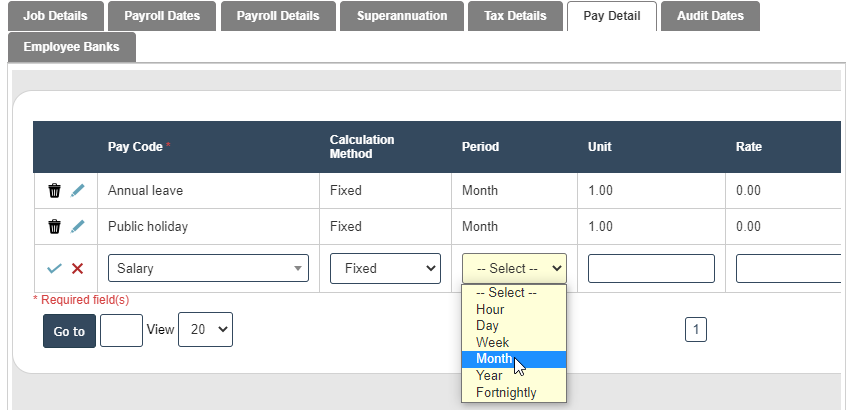Pick the Hour period option

(x=490, y=310)
